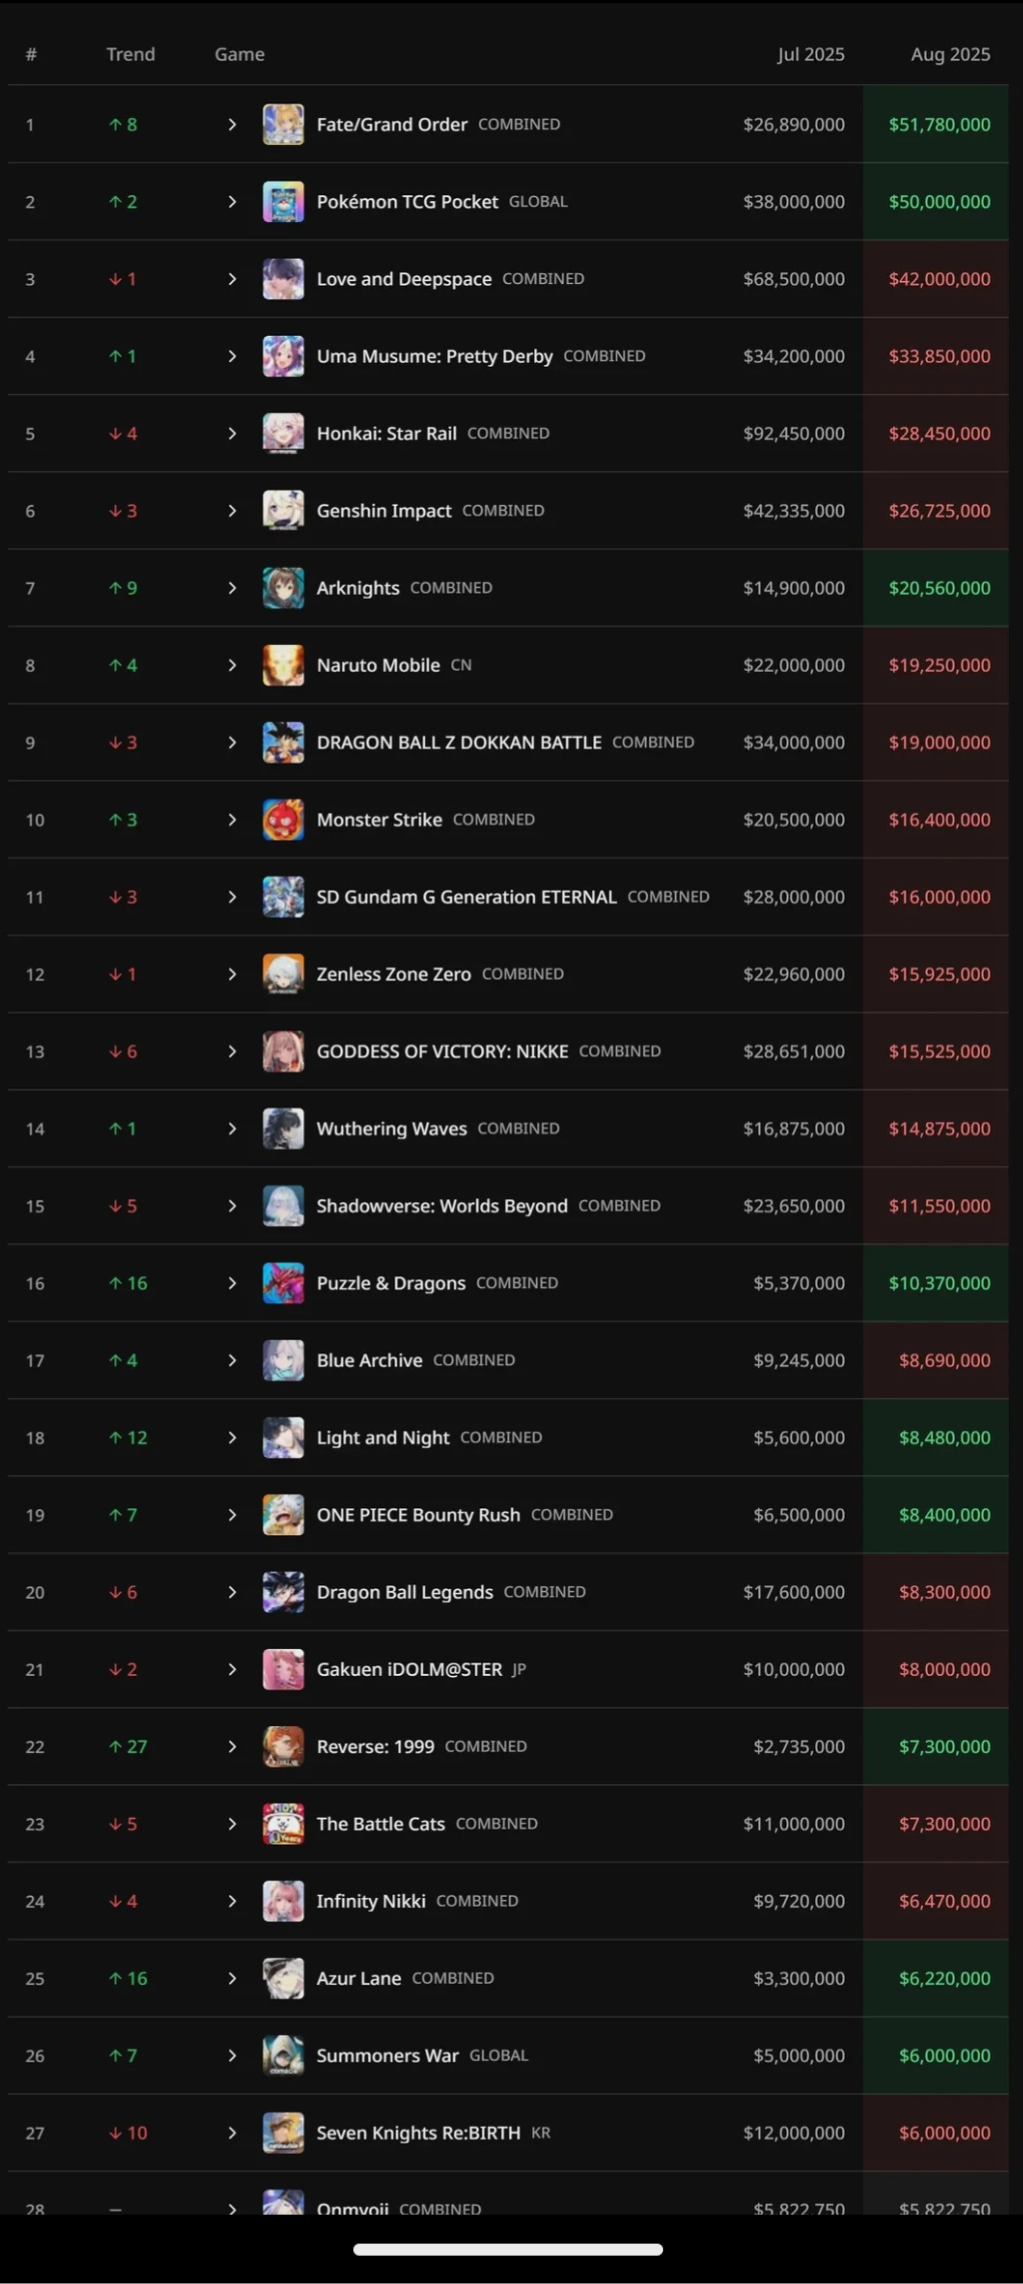Screen dimensions: 1023x2284
Task: Expand the Love and Deepspace row chevron
Action: tap(232, 279)
